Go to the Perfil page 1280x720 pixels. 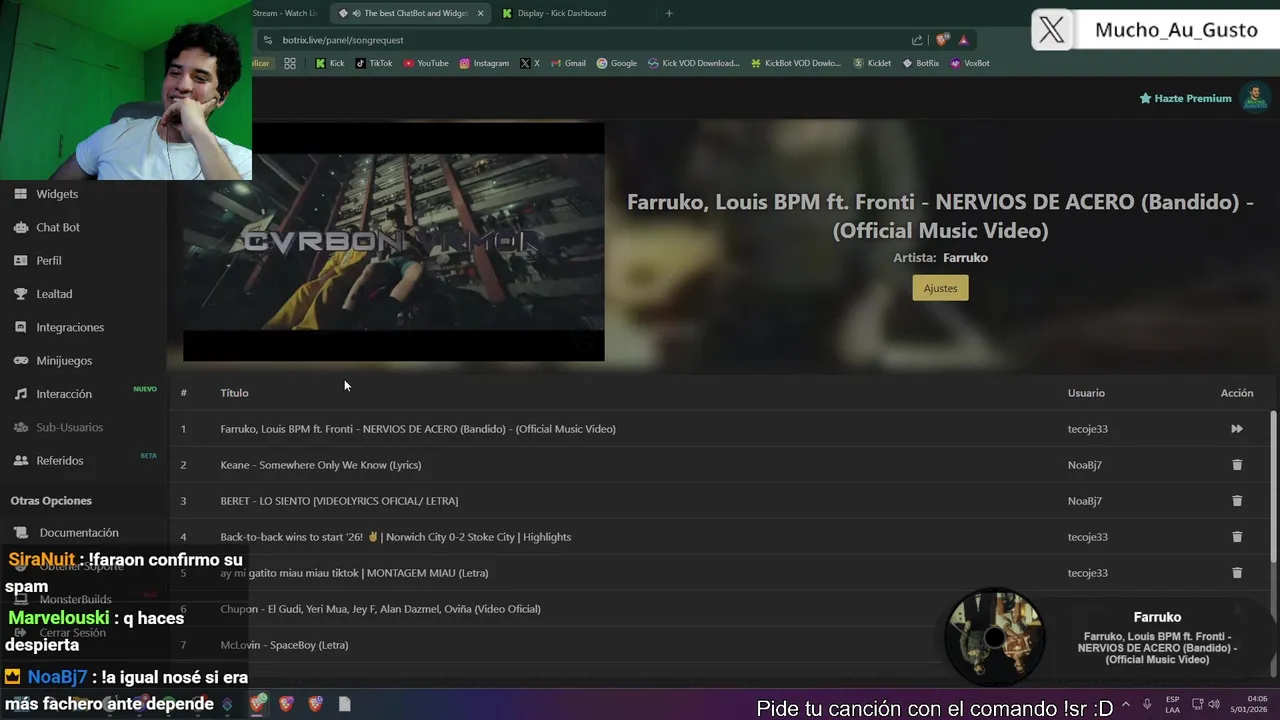pyautogui.click(x=49, y=260)
